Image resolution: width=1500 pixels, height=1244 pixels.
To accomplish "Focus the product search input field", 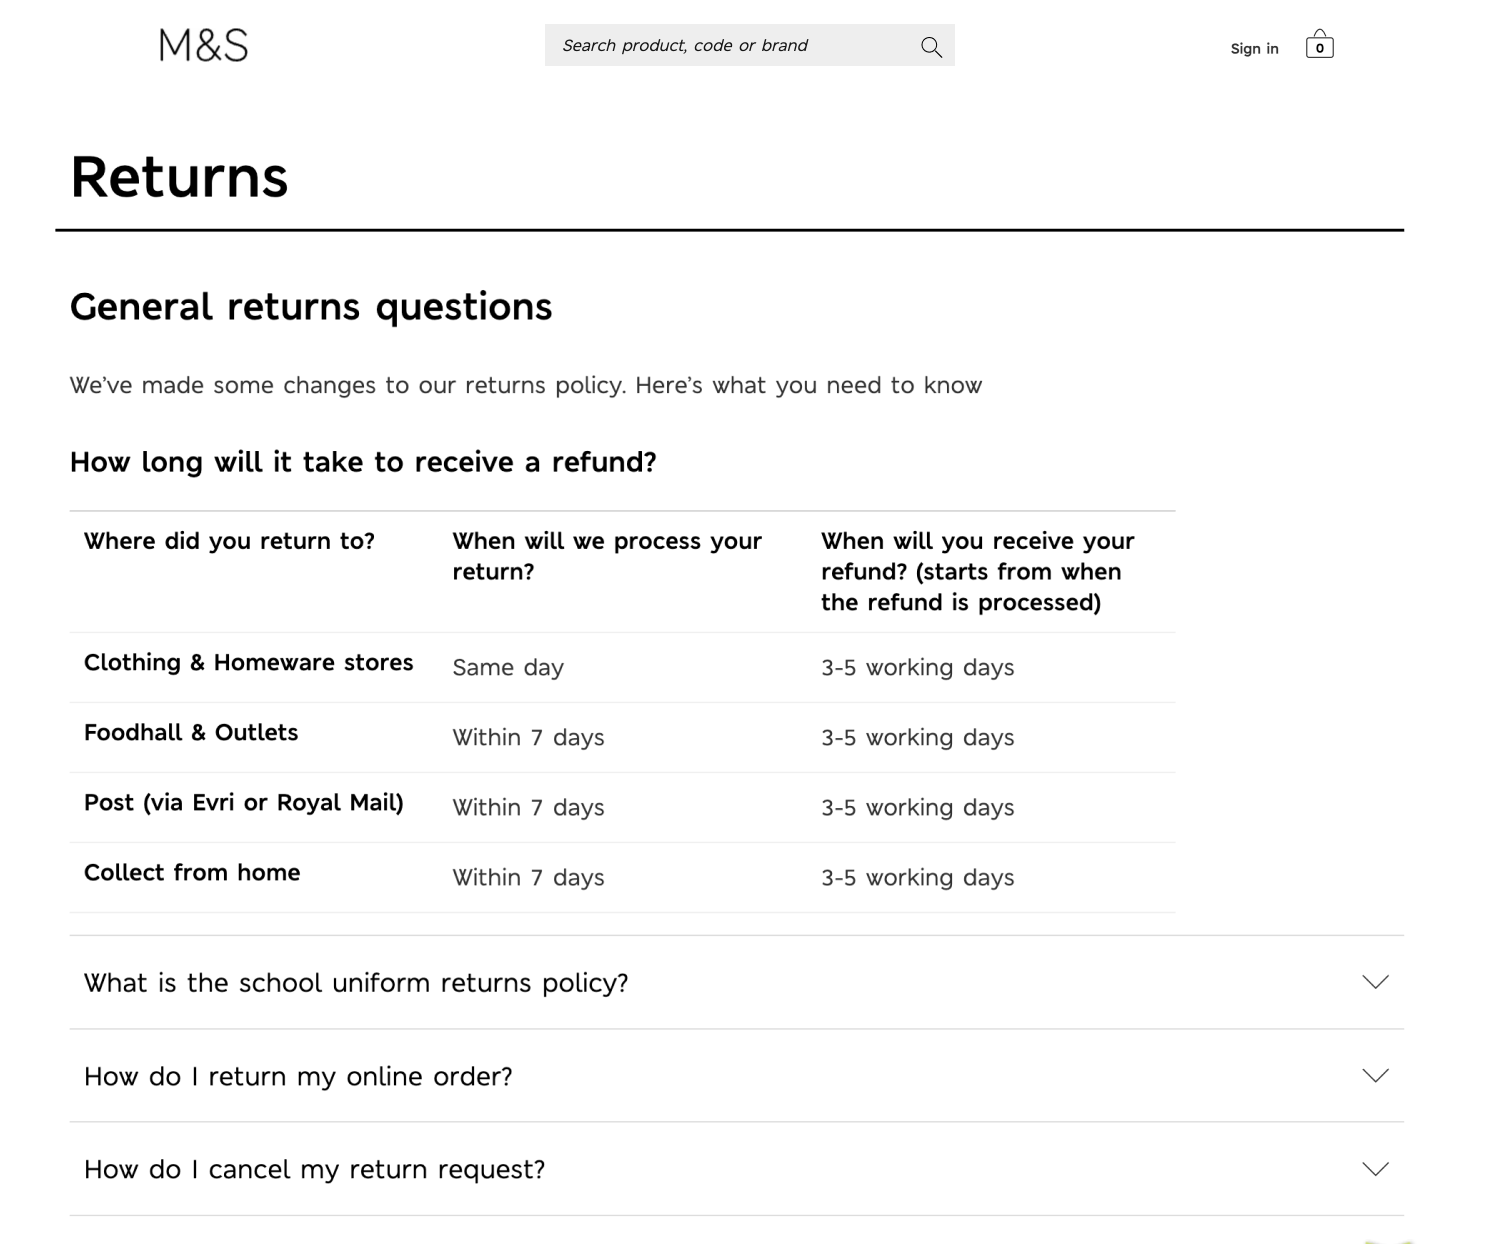I will click(730, 46).
